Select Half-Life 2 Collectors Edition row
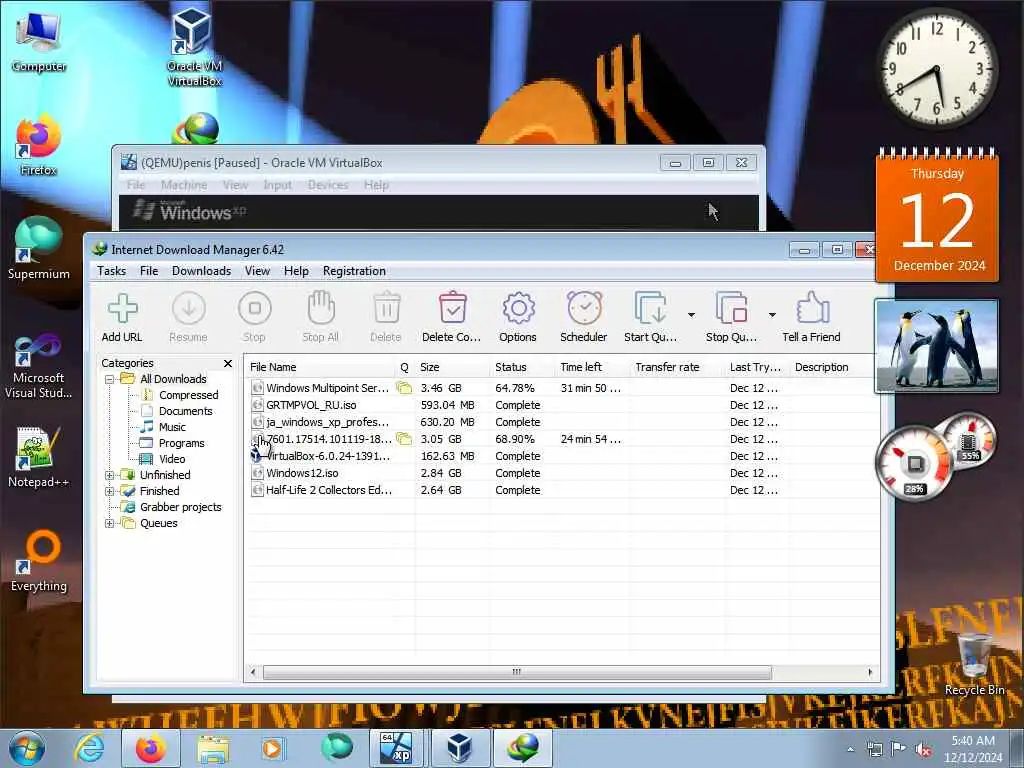 point(562,490)
